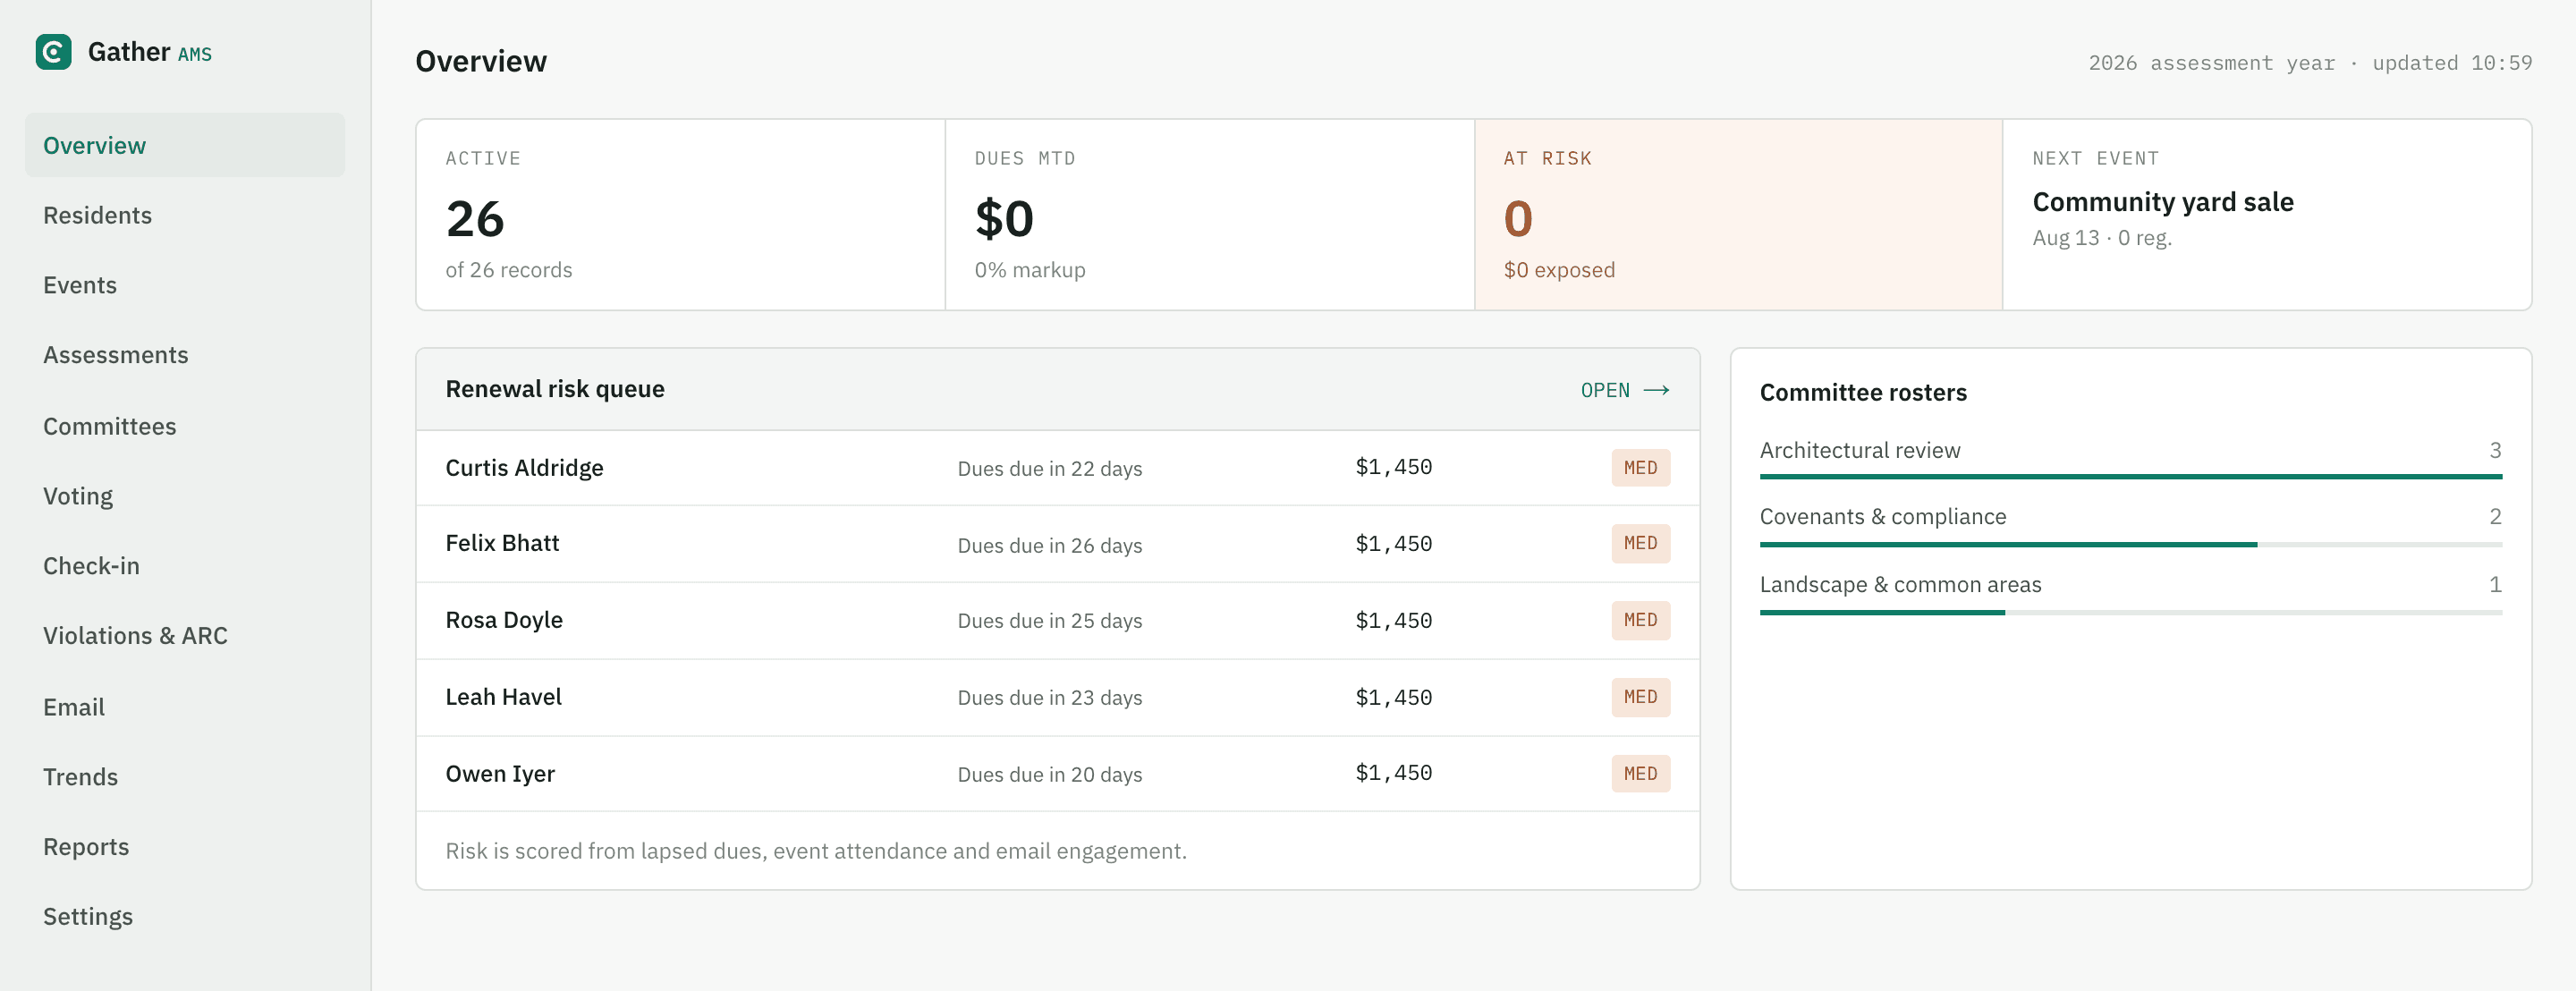Click the $1,450 amount for Rosa Doyle
The image size is (2576, 991).
[x=1394, y=621]
